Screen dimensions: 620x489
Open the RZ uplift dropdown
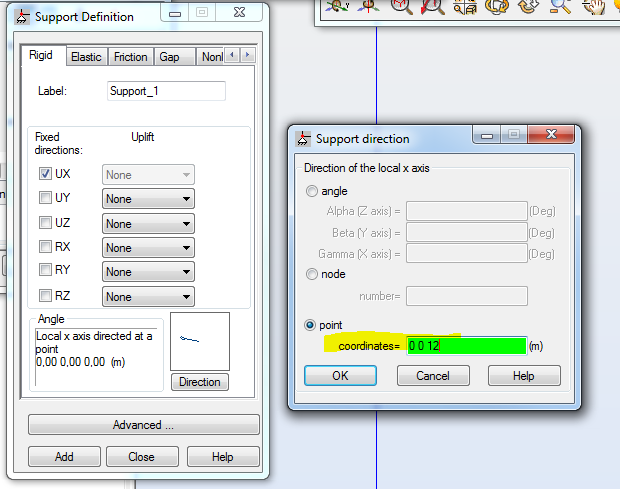click(148, 296)
